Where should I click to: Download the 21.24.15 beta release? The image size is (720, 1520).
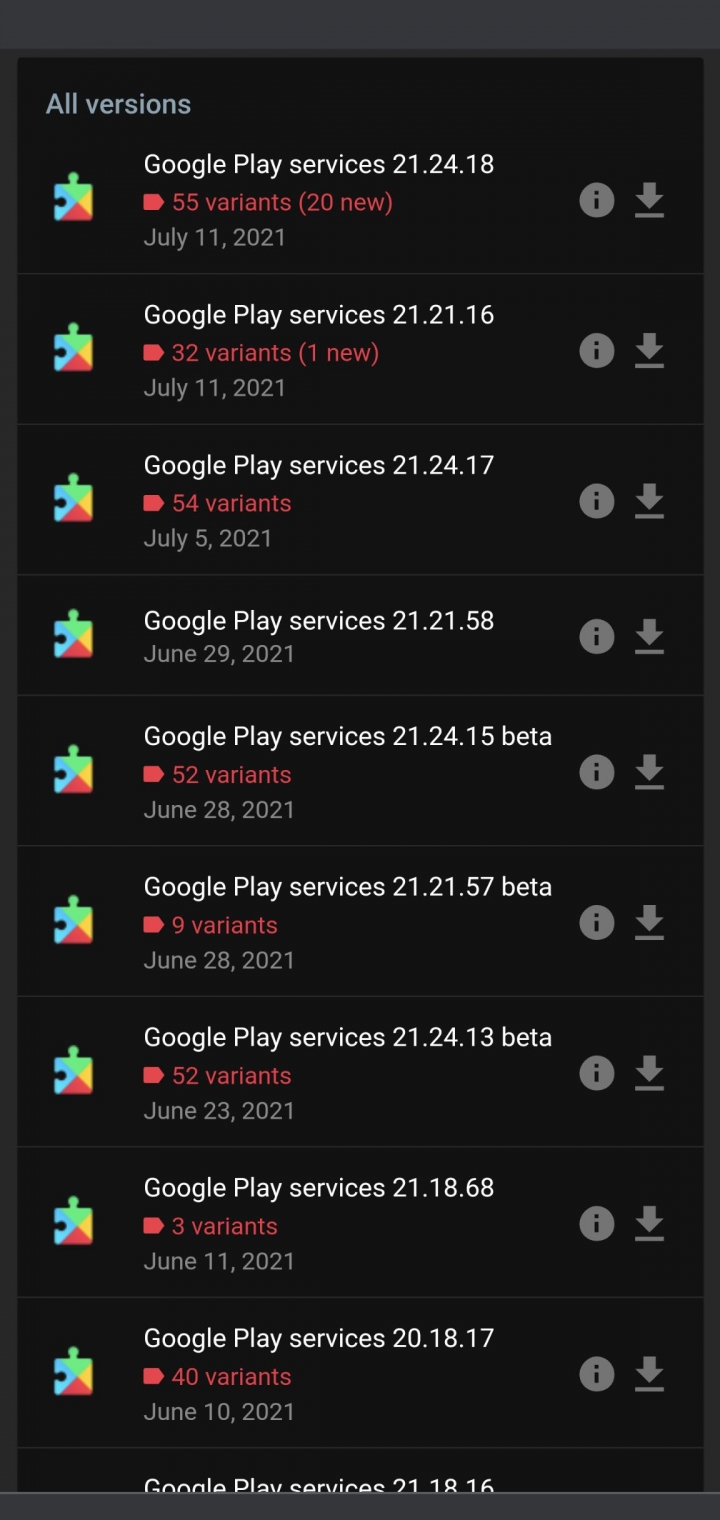pyautogui.click(x=650, y=772)
